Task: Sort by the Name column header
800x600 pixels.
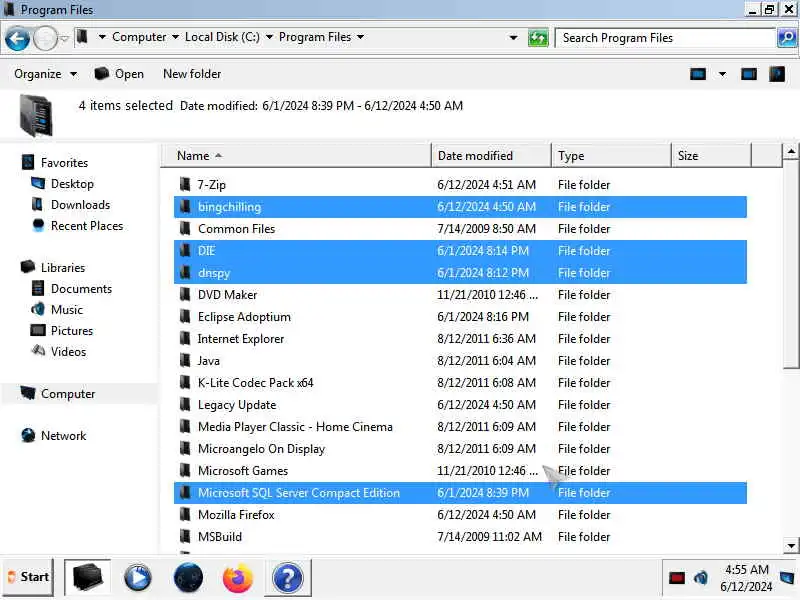Action: pos(296,156)
